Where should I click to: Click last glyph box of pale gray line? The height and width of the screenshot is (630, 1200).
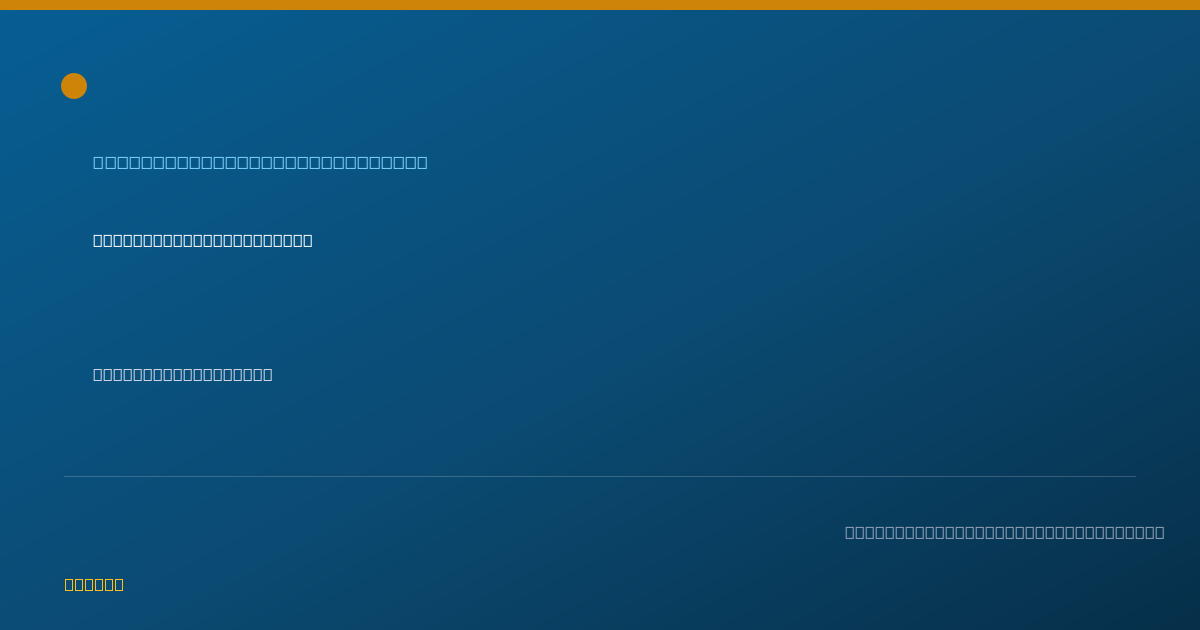click(268, 374)
